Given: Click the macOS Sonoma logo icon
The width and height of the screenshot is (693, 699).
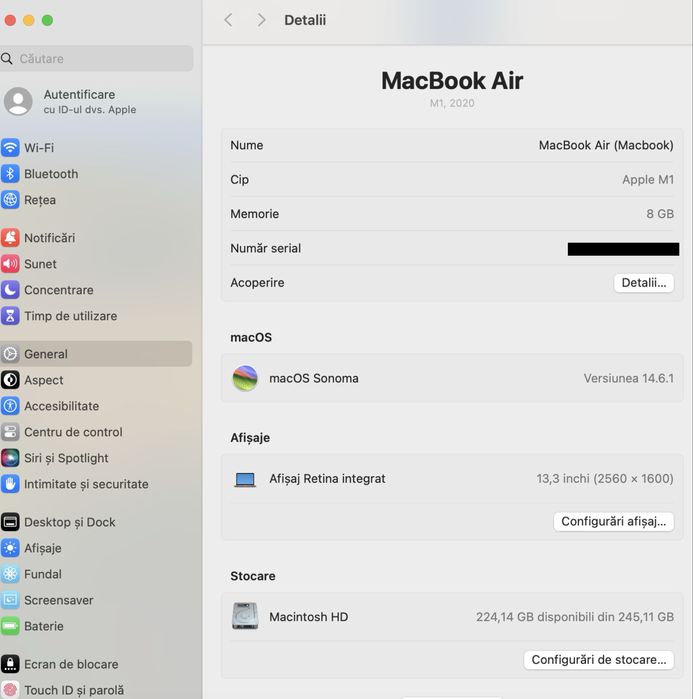Looking at the screenshot, I should coord(245,378).
